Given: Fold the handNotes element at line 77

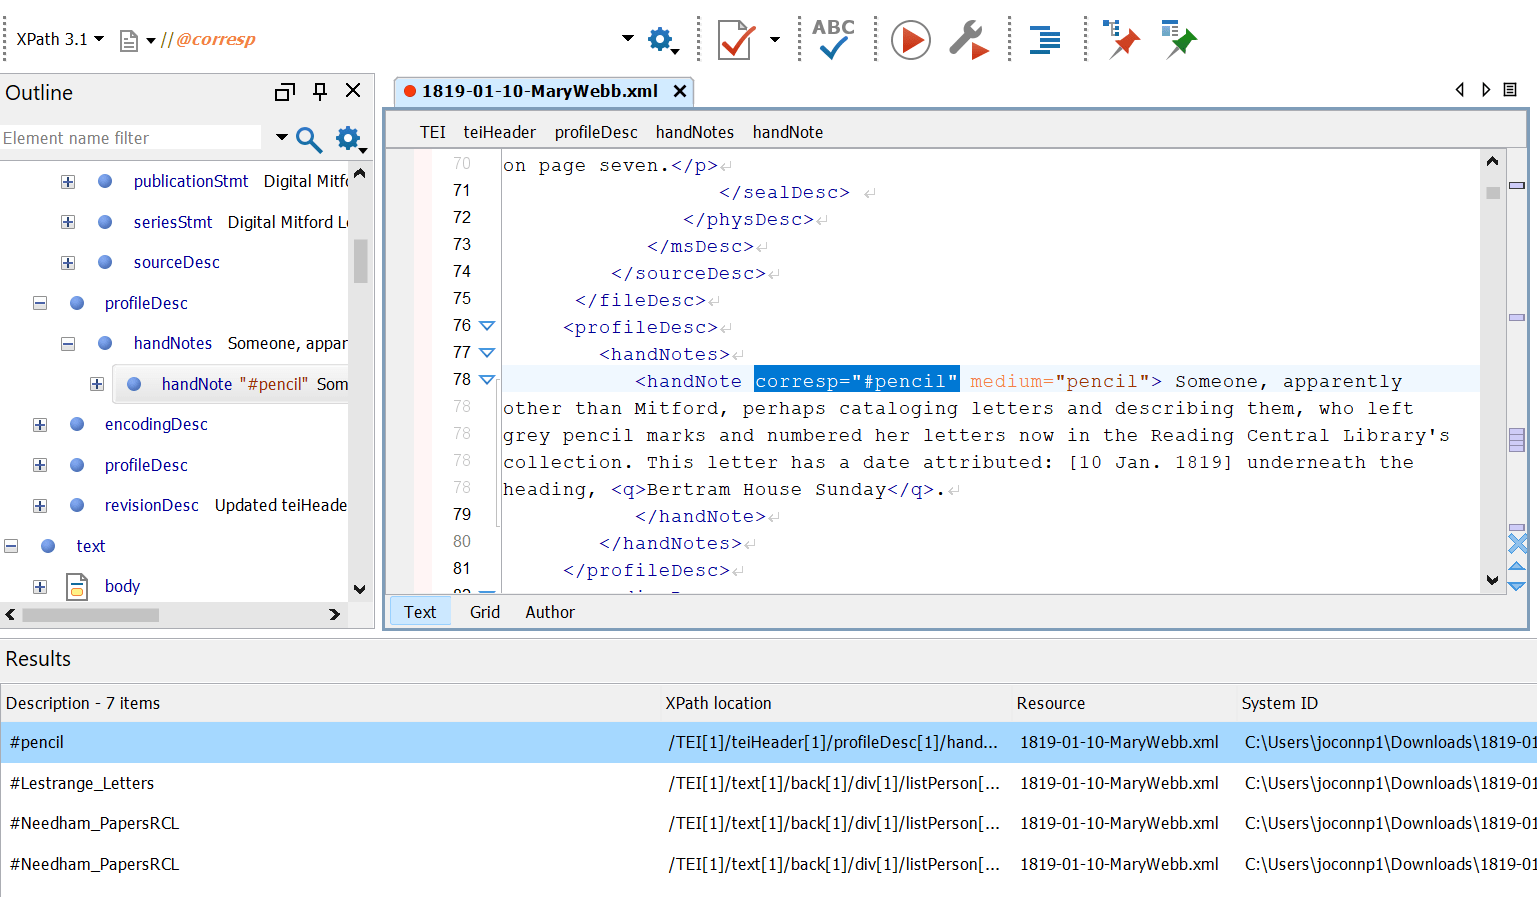Looking at the screenshot, I should click(x=487, y=353).
